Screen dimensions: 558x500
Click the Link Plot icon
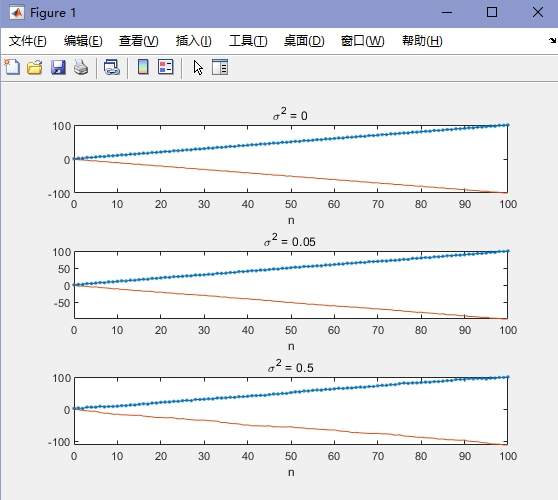tap(112, 67)
